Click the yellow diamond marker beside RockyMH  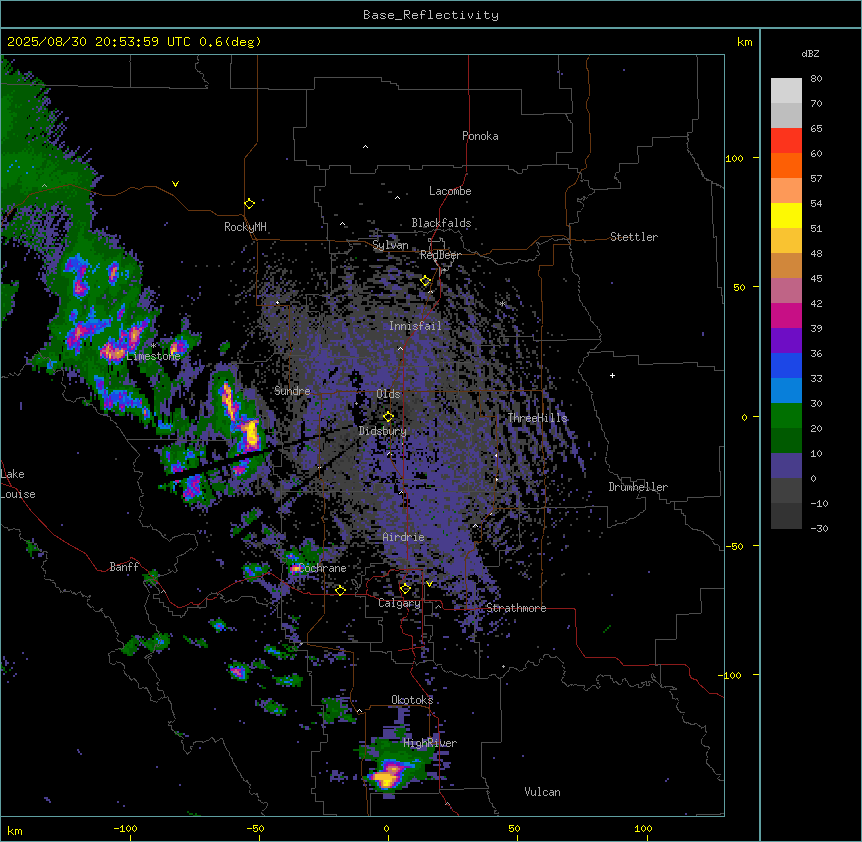tap(250, 204)
